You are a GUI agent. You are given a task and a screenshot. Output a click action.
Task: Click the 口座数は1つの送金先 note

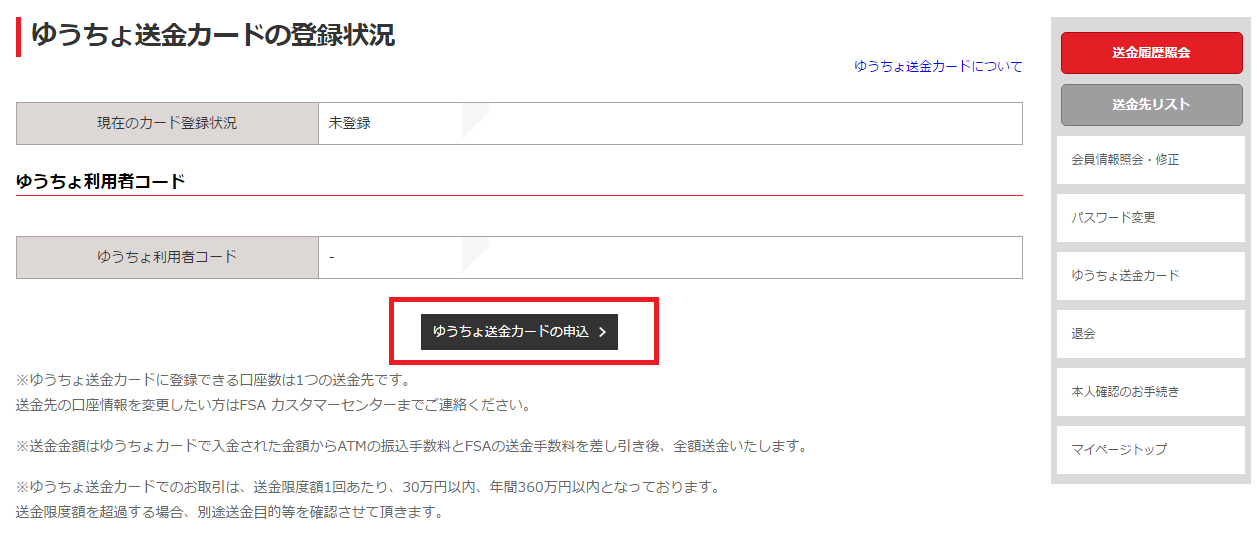[213, 380]
